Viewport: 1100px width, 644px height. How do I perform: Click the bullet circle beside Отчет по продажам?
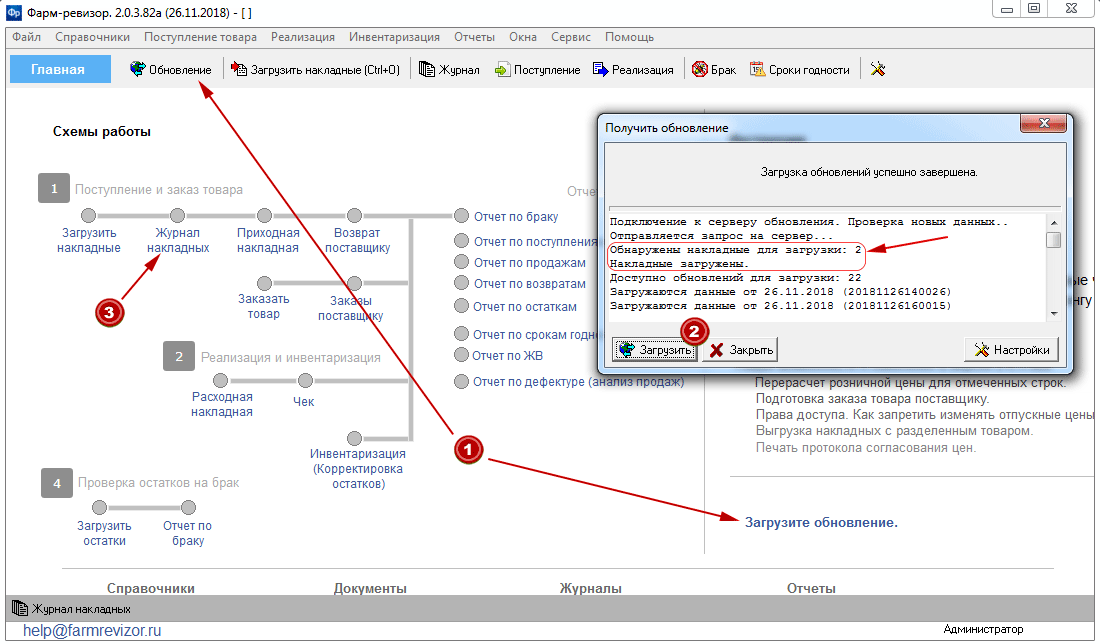pyautogui.click(x=461, y=262)
